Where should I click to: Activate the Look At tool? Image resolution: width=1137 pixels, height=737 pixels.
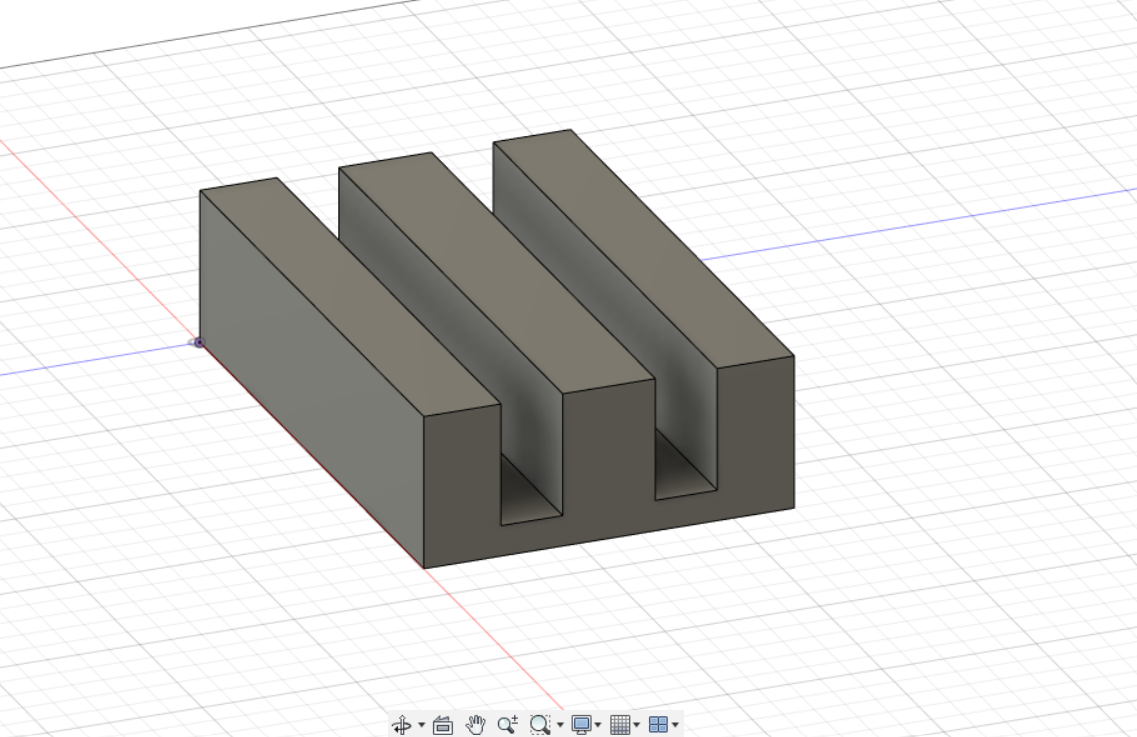[x=443, y=723]
